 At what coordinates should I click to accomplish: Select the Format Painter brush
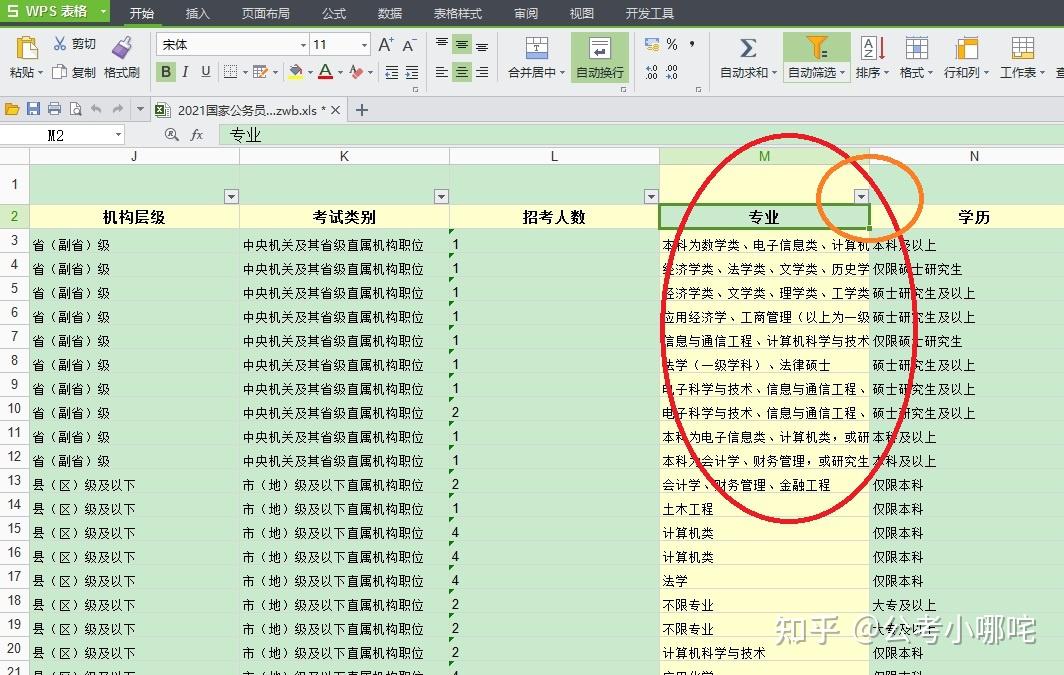click(x=122, y=47)
